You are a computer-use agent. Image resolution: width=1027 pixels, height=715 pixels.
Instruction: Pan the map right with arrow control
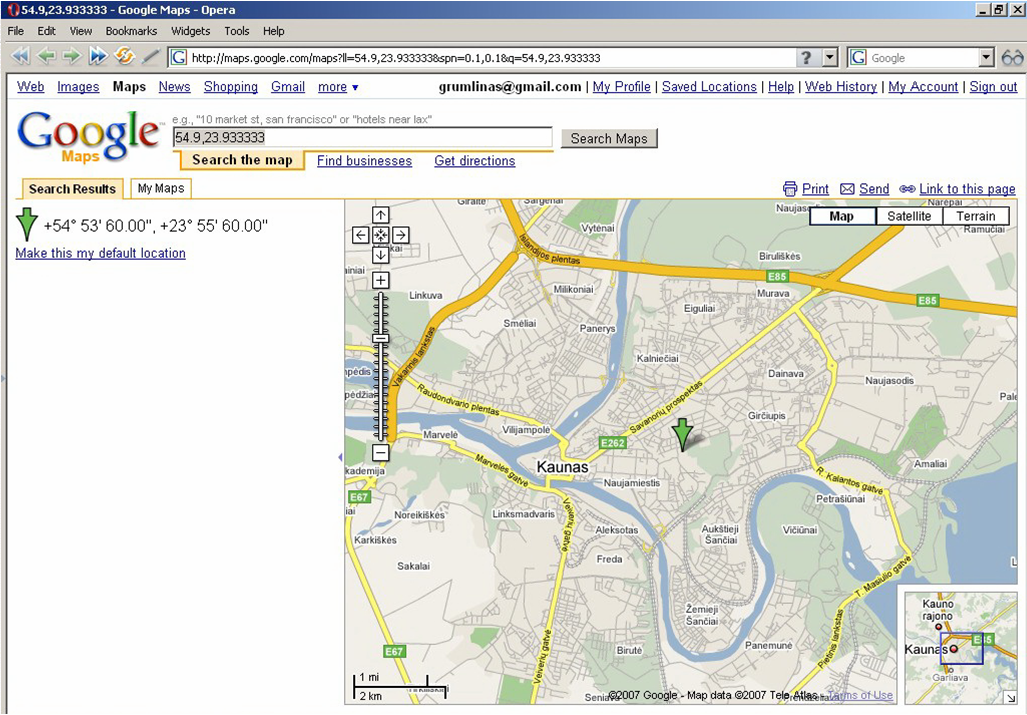[x=401, y=235]
